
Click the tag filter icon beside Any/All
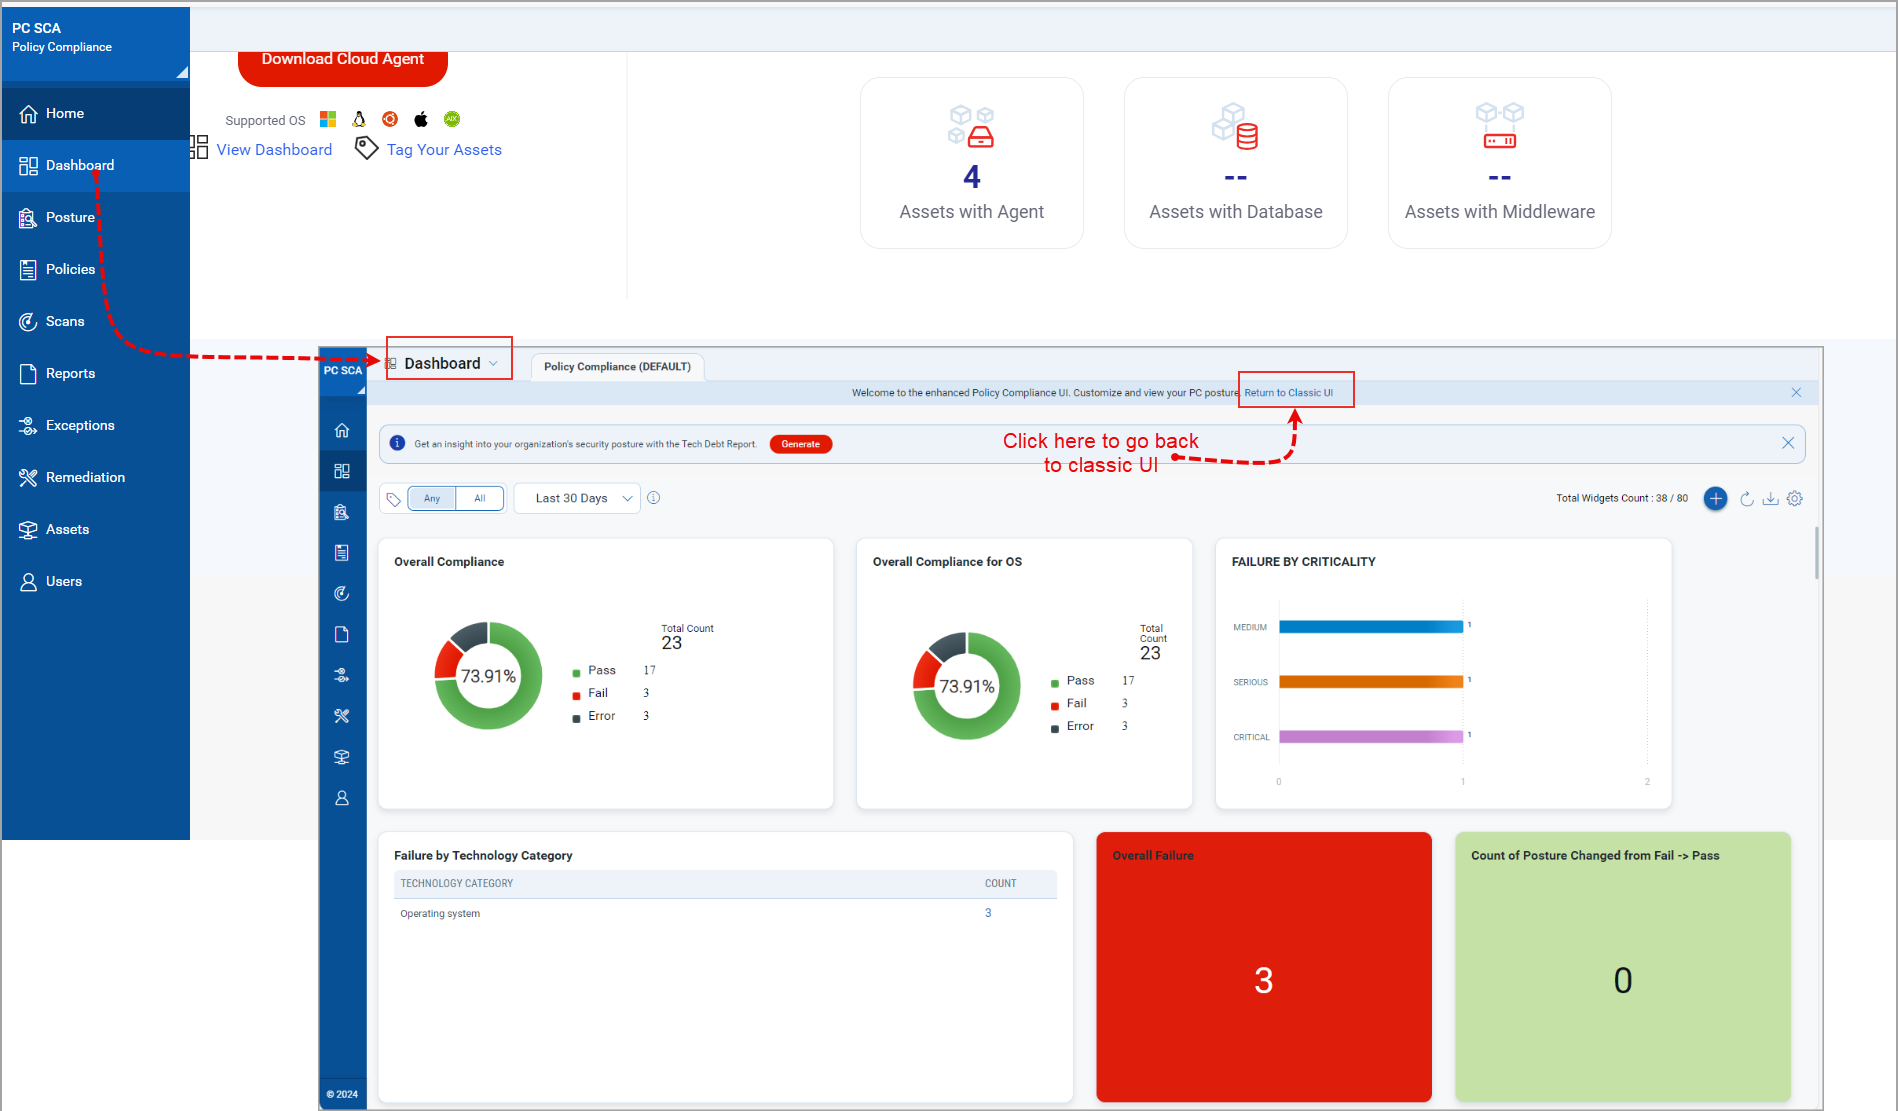[392, 498]
